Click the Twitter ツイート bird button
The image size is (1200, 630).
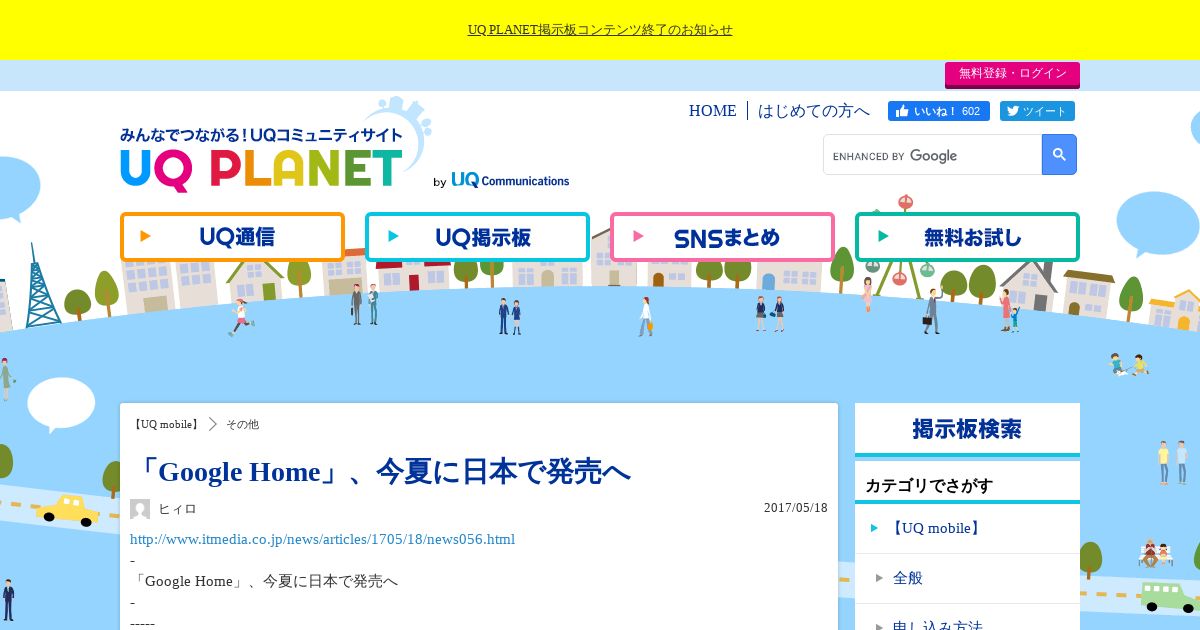(x=1037, y=111)
